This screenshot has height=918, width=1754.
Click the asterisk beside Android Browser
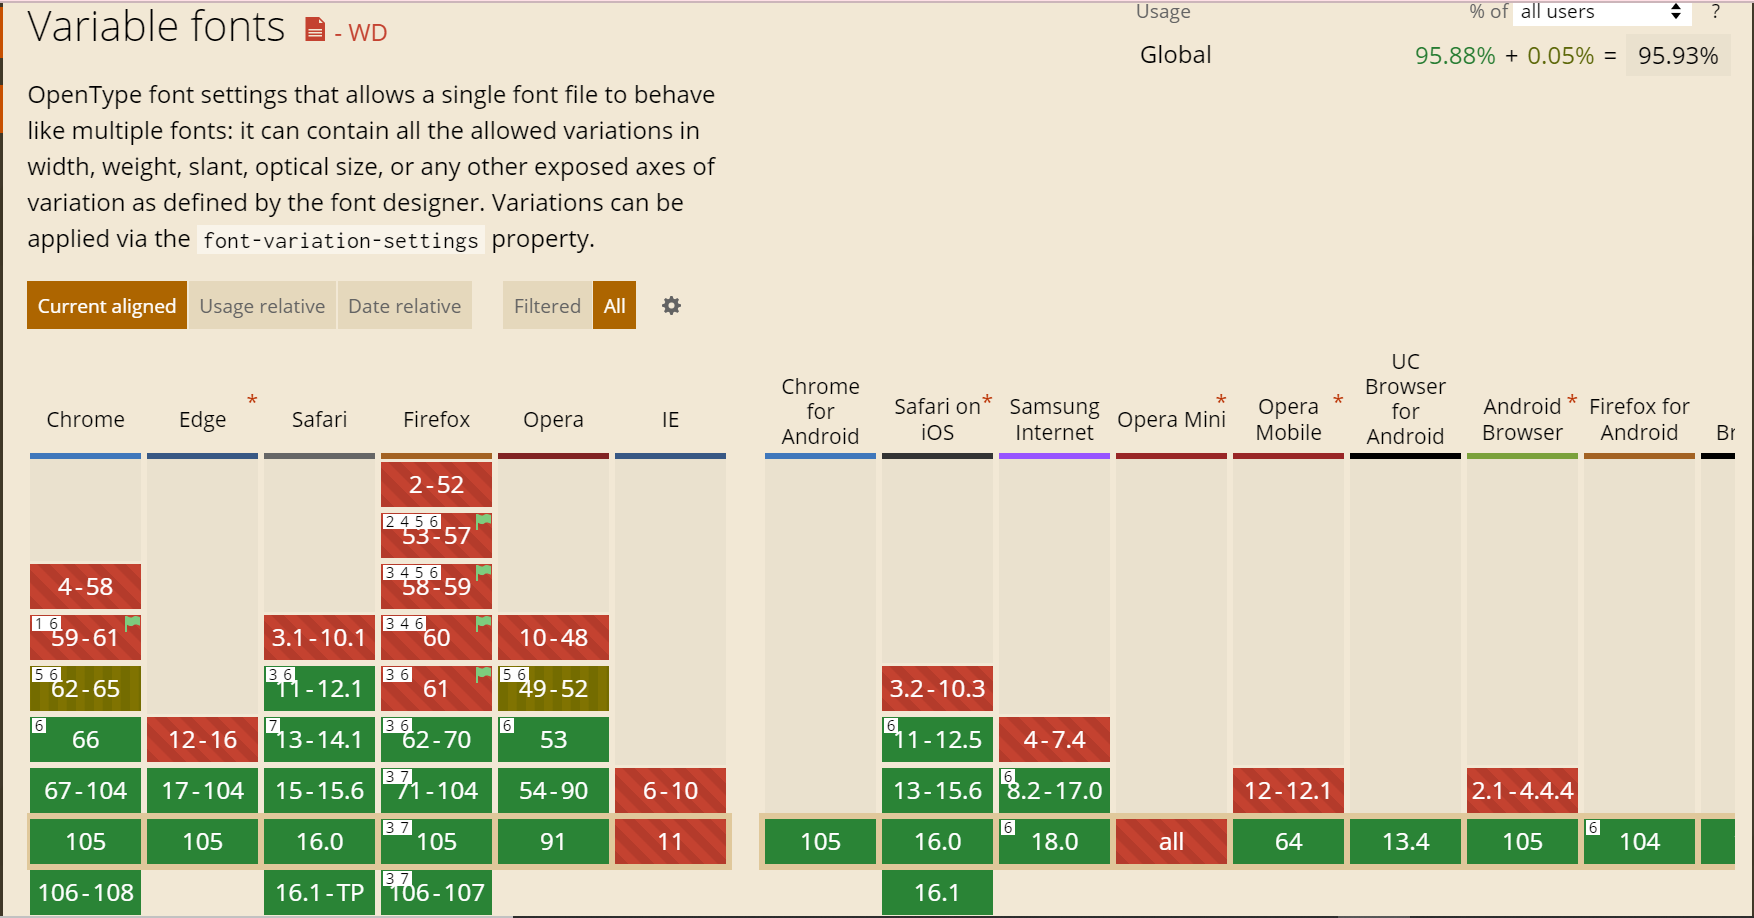click(1572, 401)
